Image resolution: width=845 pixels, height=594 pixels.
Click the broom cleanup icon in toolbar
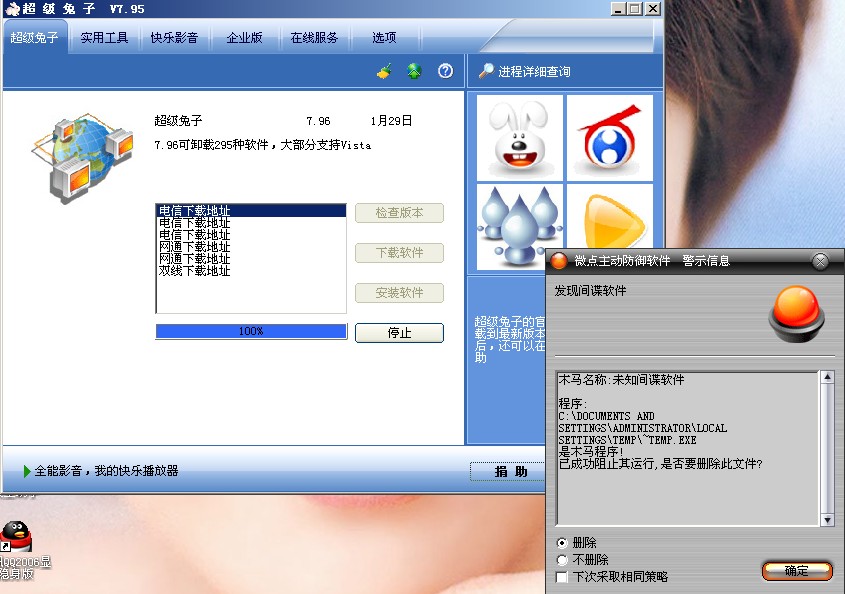pyautogui.click(x=384, y=71)
